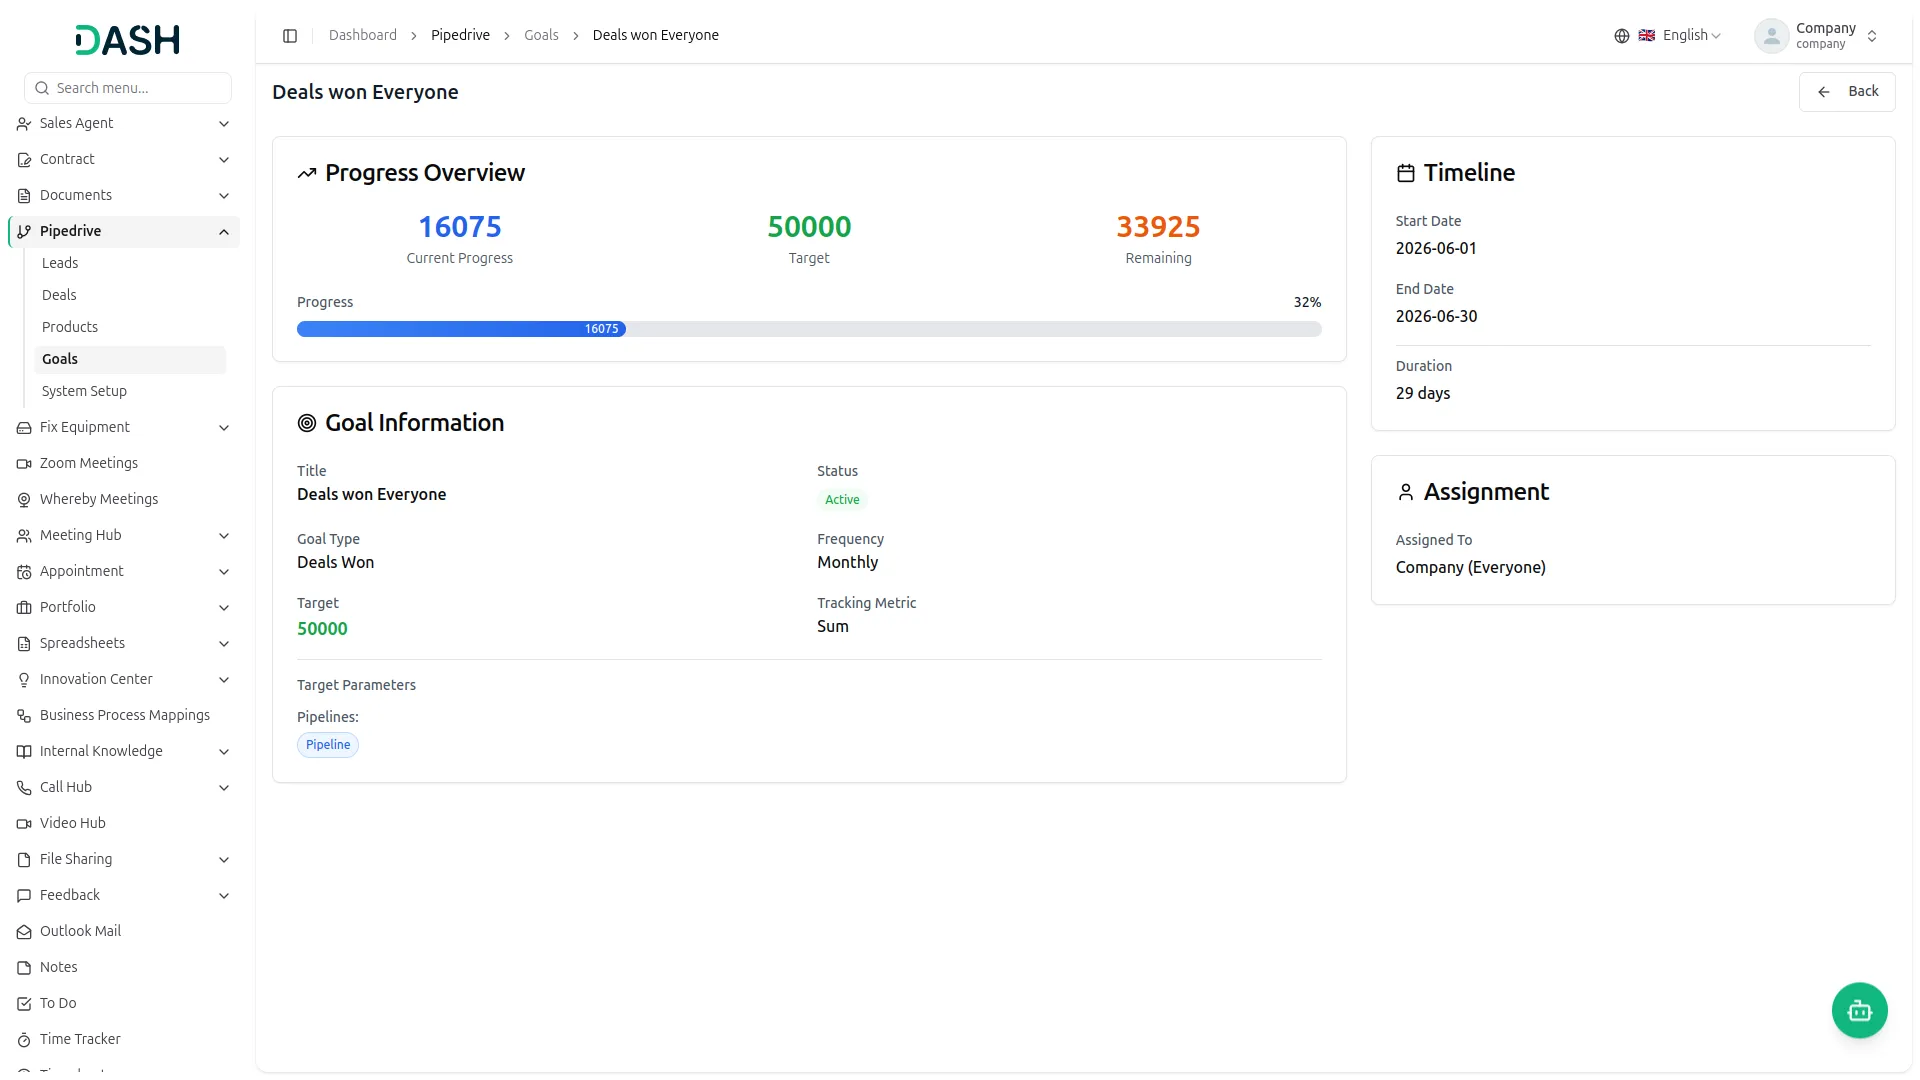Click the Documents sidebar icon
Image resolution: width=1920 pixels, height=1080 pixels.
pos(24,196)
